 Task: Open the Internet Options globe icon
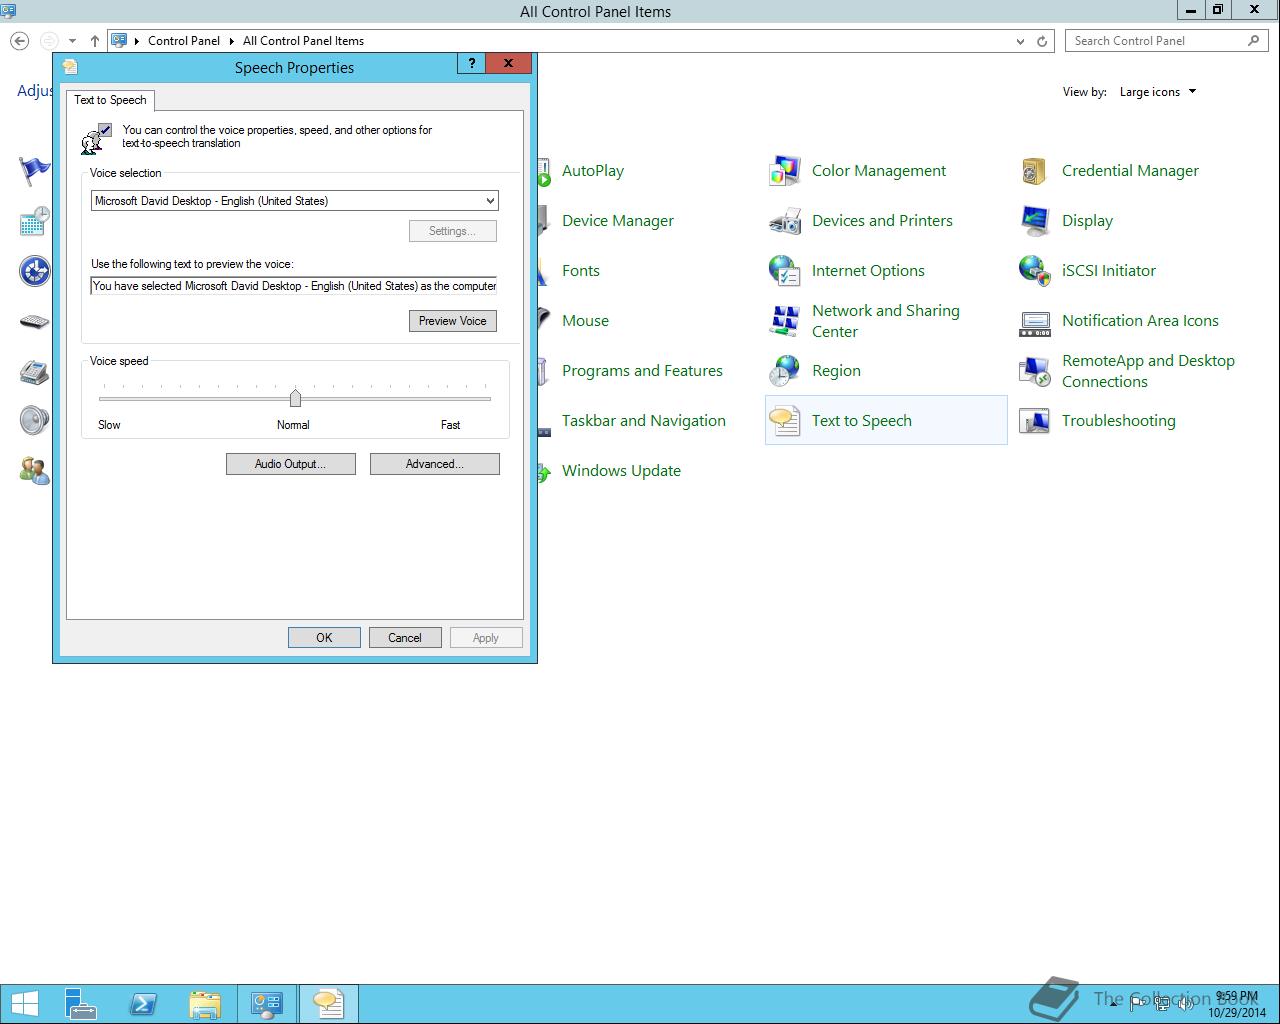tap(785, 271)
